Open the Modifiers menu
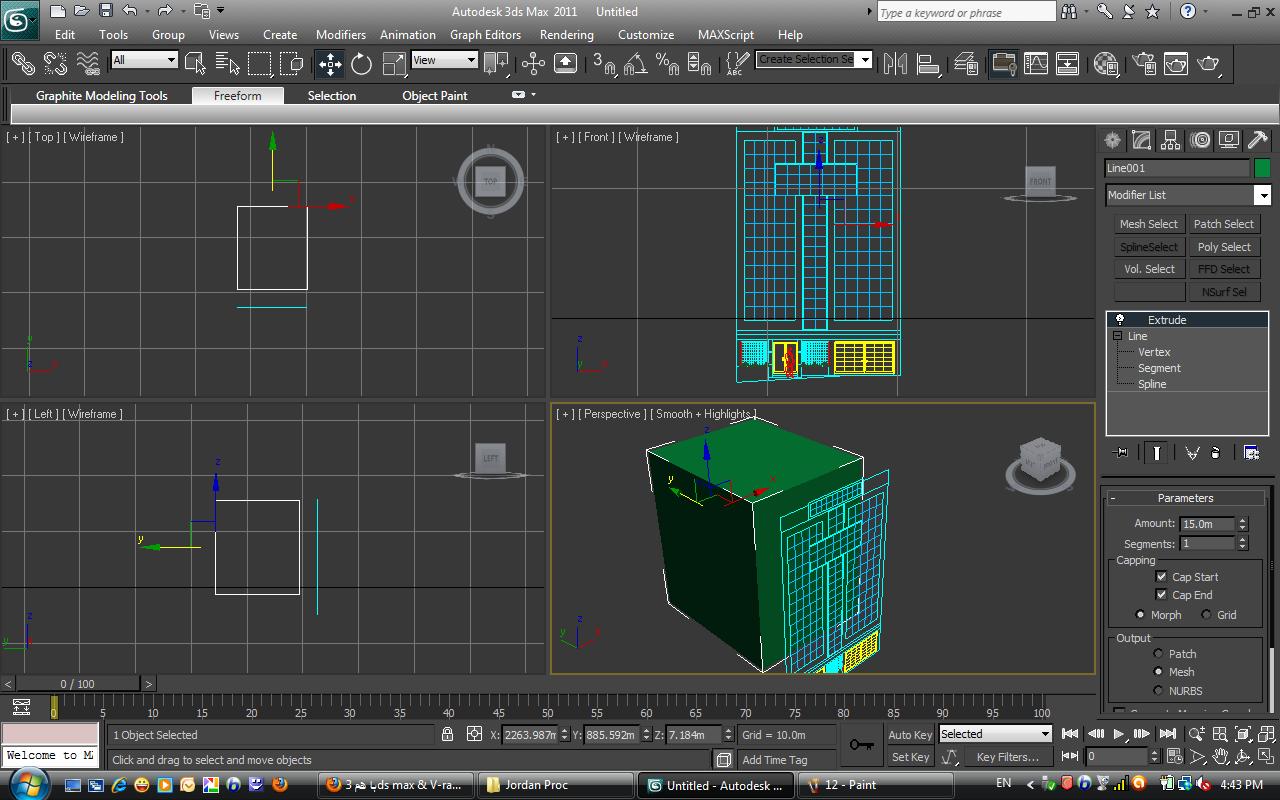 340,34
